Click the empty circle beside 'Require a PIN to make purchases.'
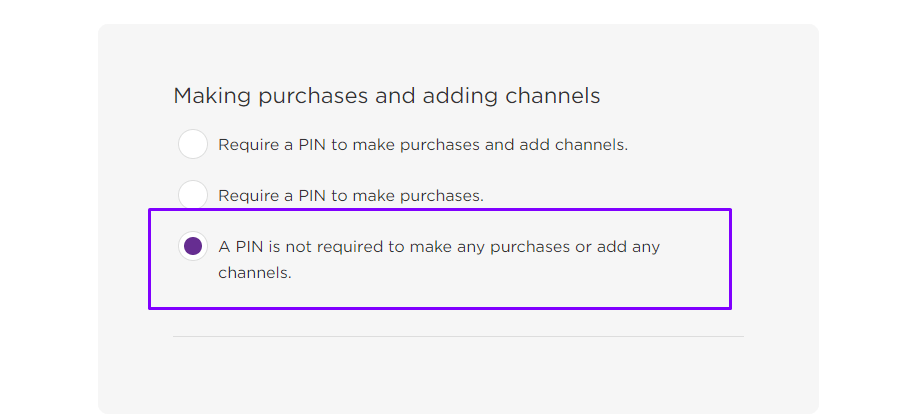Image resolution: width=903 pixels, height=418 pixels. [x=193, y=195]
